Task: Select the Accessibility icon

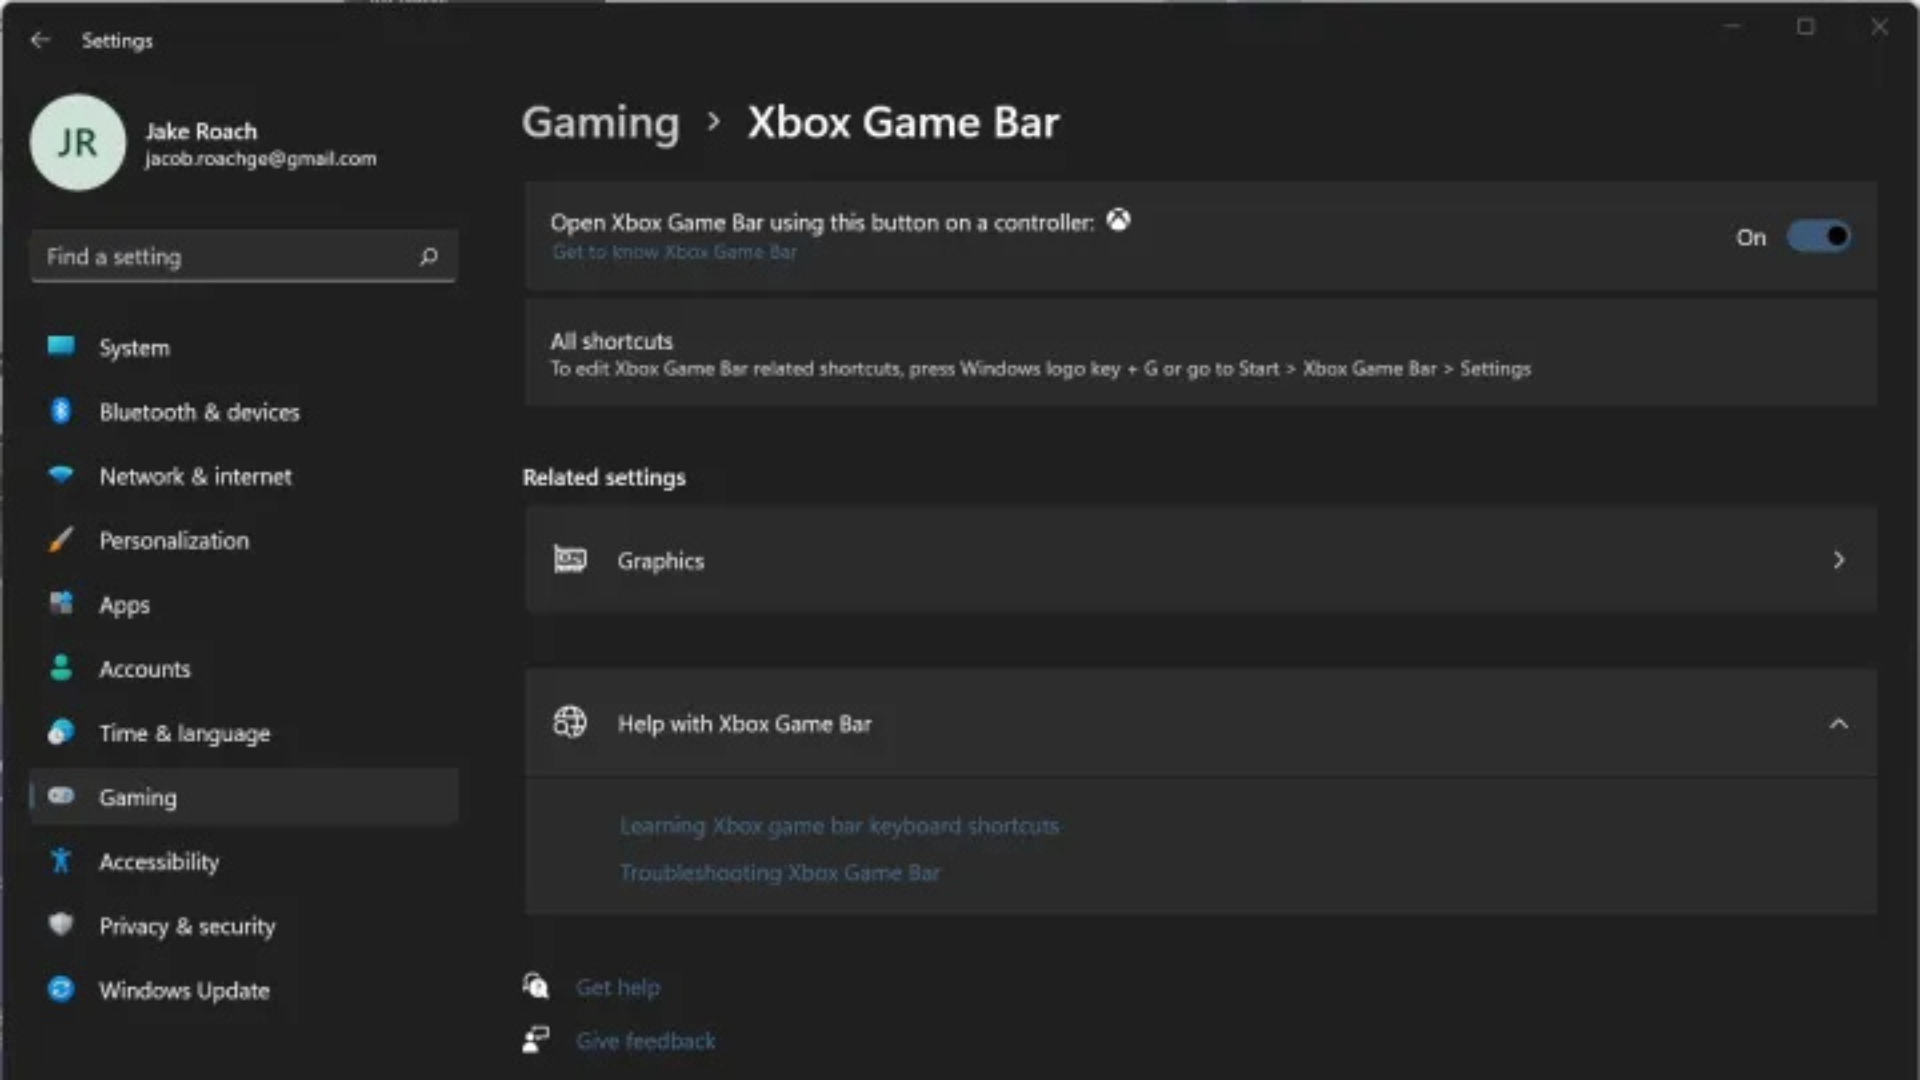Action: 61,861
